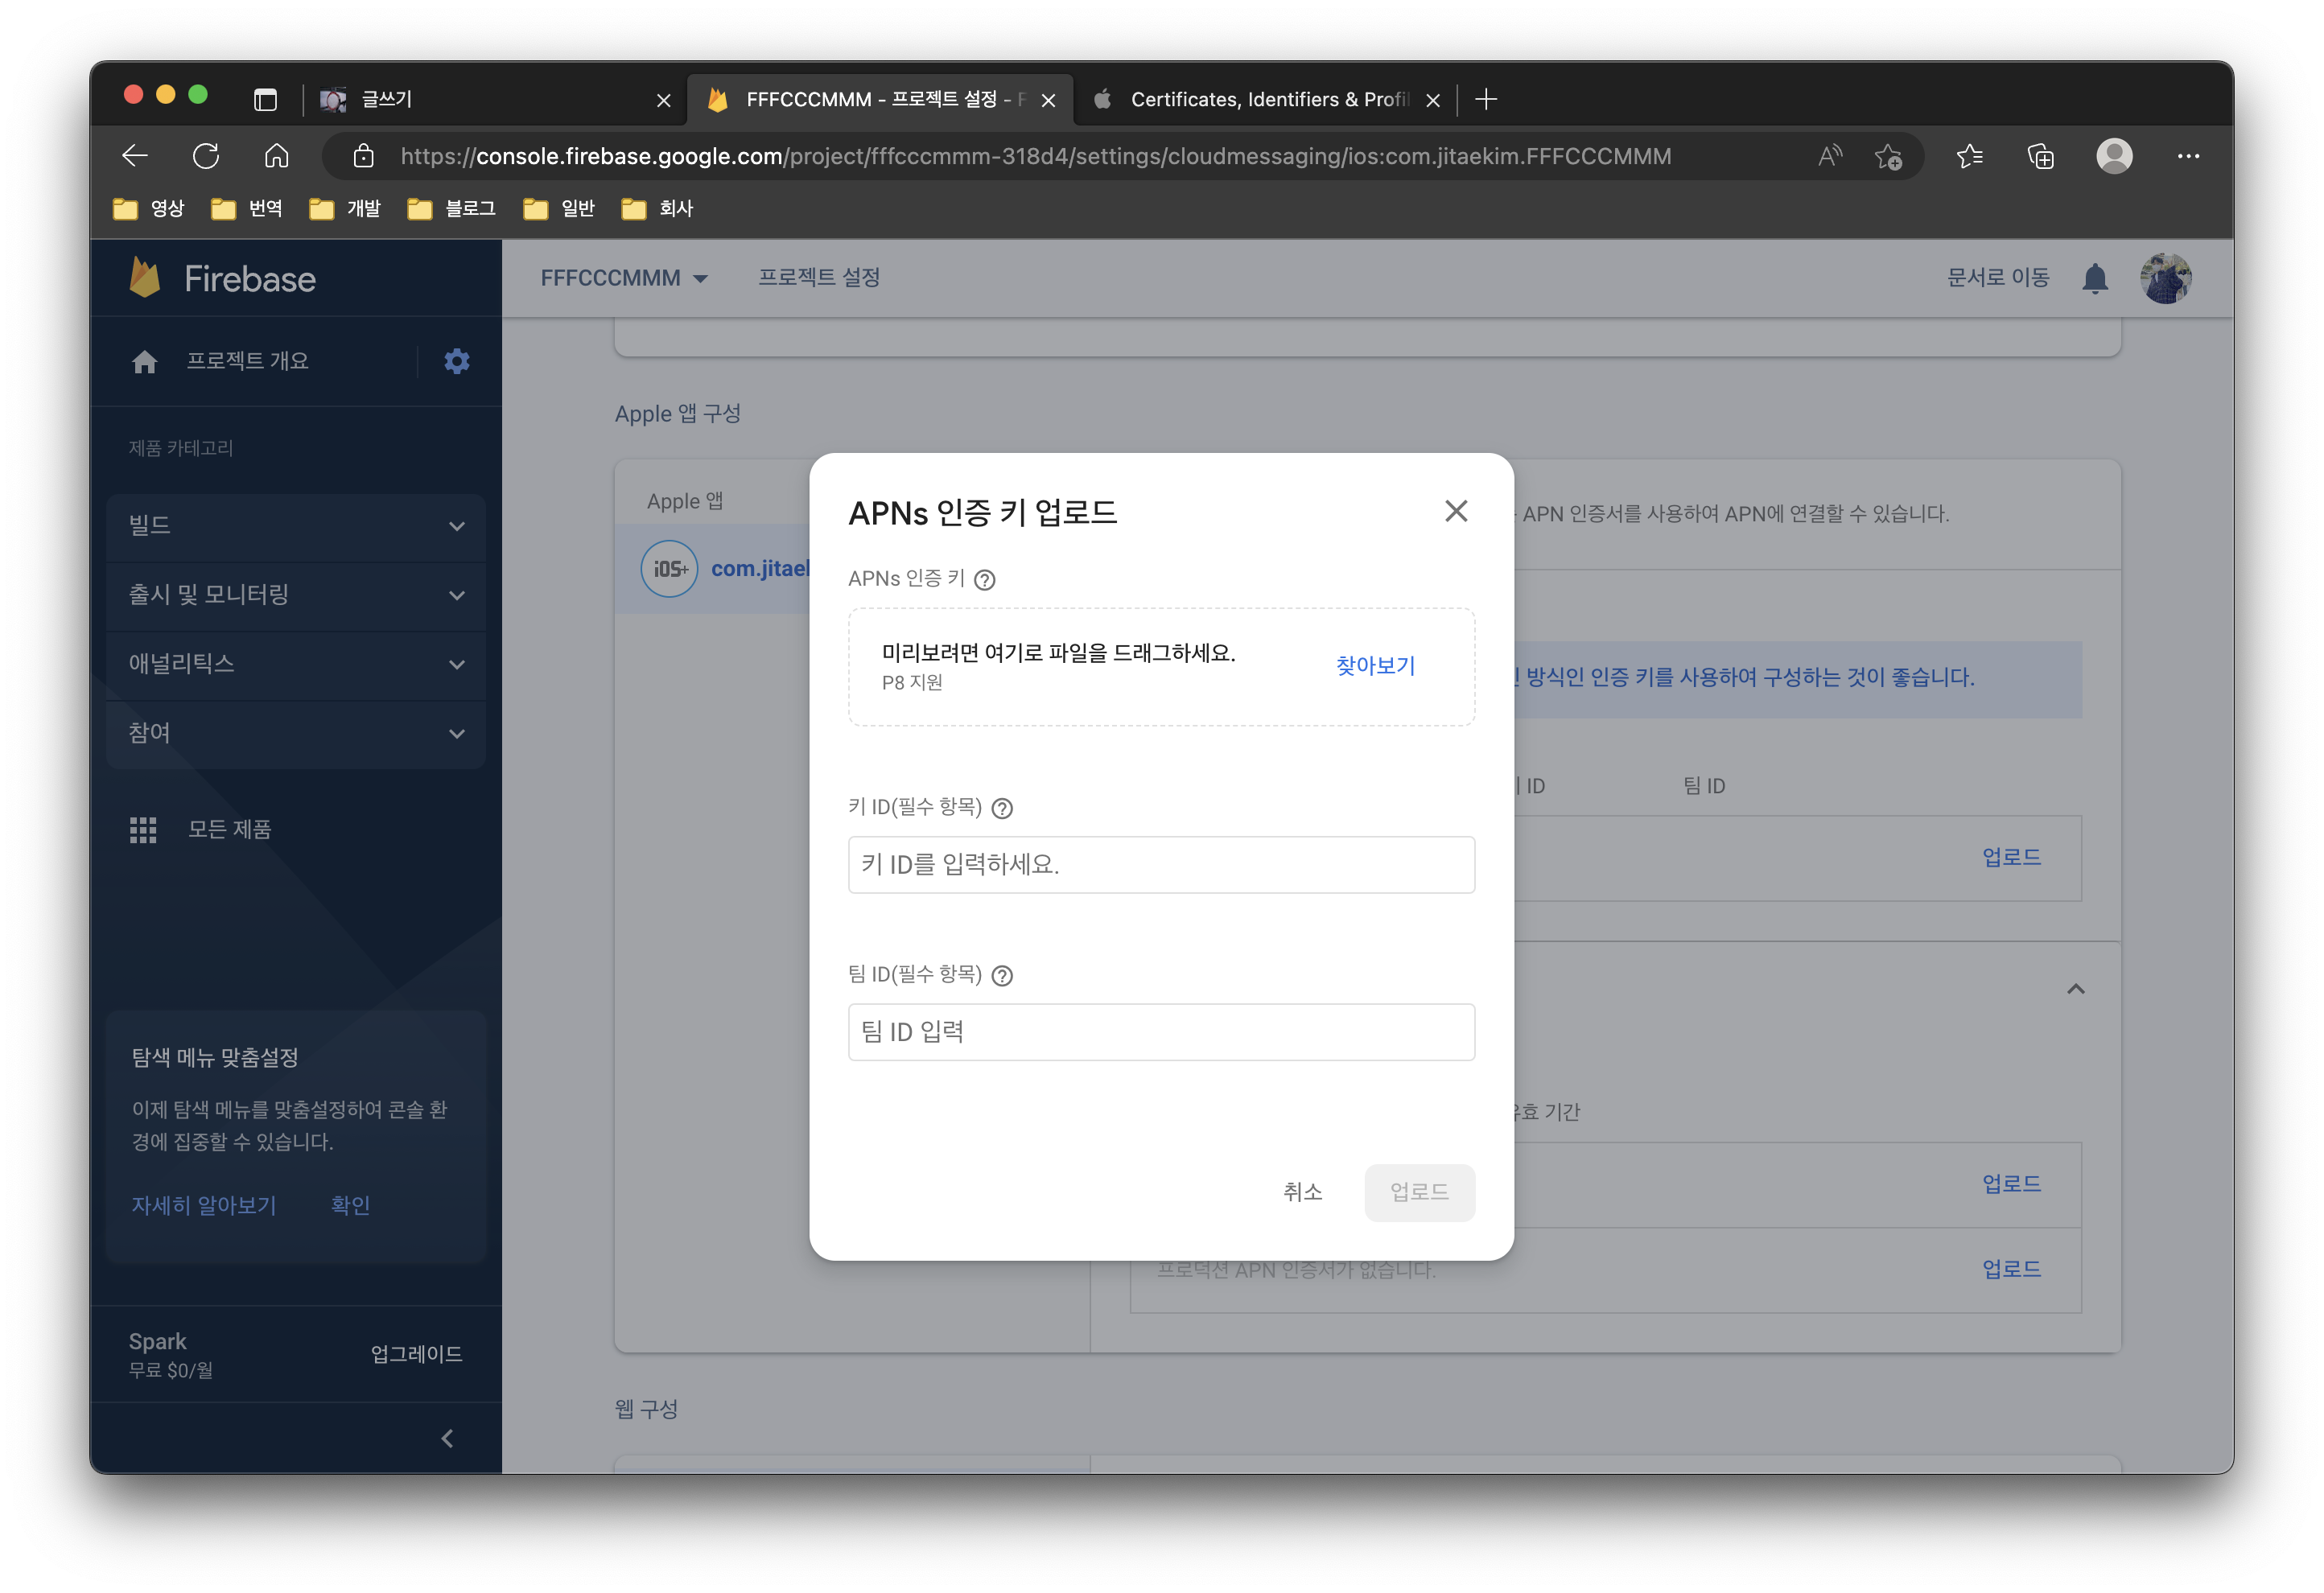Click the site lock icon in address bar
2324x1593 pixels.
click(364, 156)
